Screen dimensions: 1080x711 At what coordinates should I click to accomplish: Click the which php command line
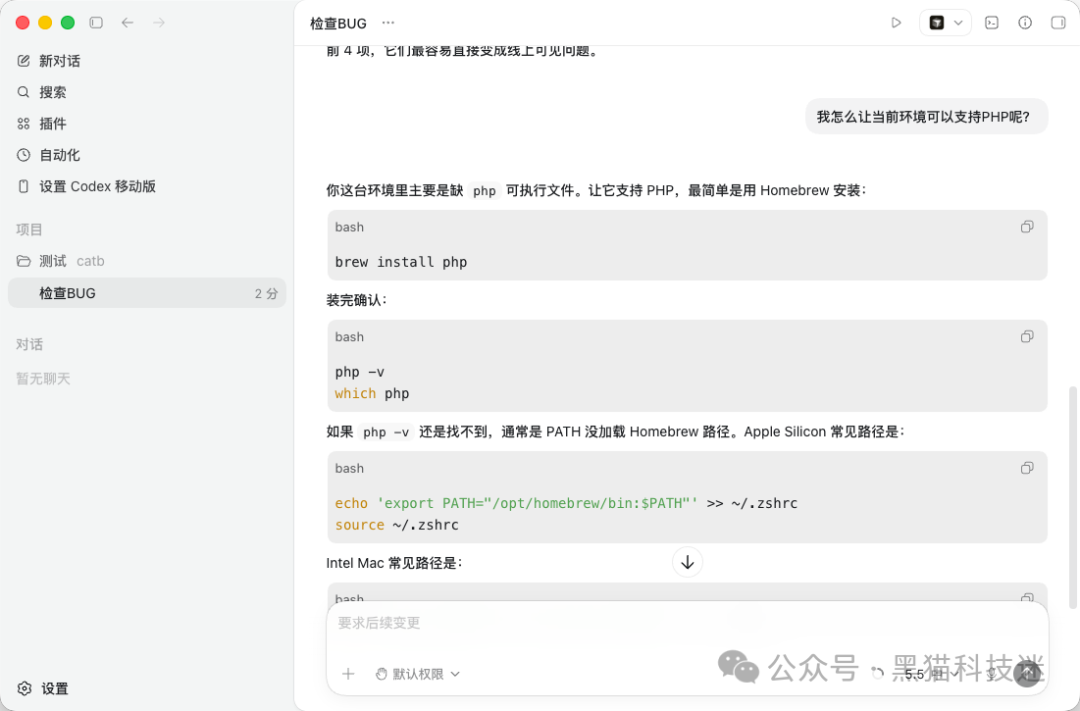point(372,393)
